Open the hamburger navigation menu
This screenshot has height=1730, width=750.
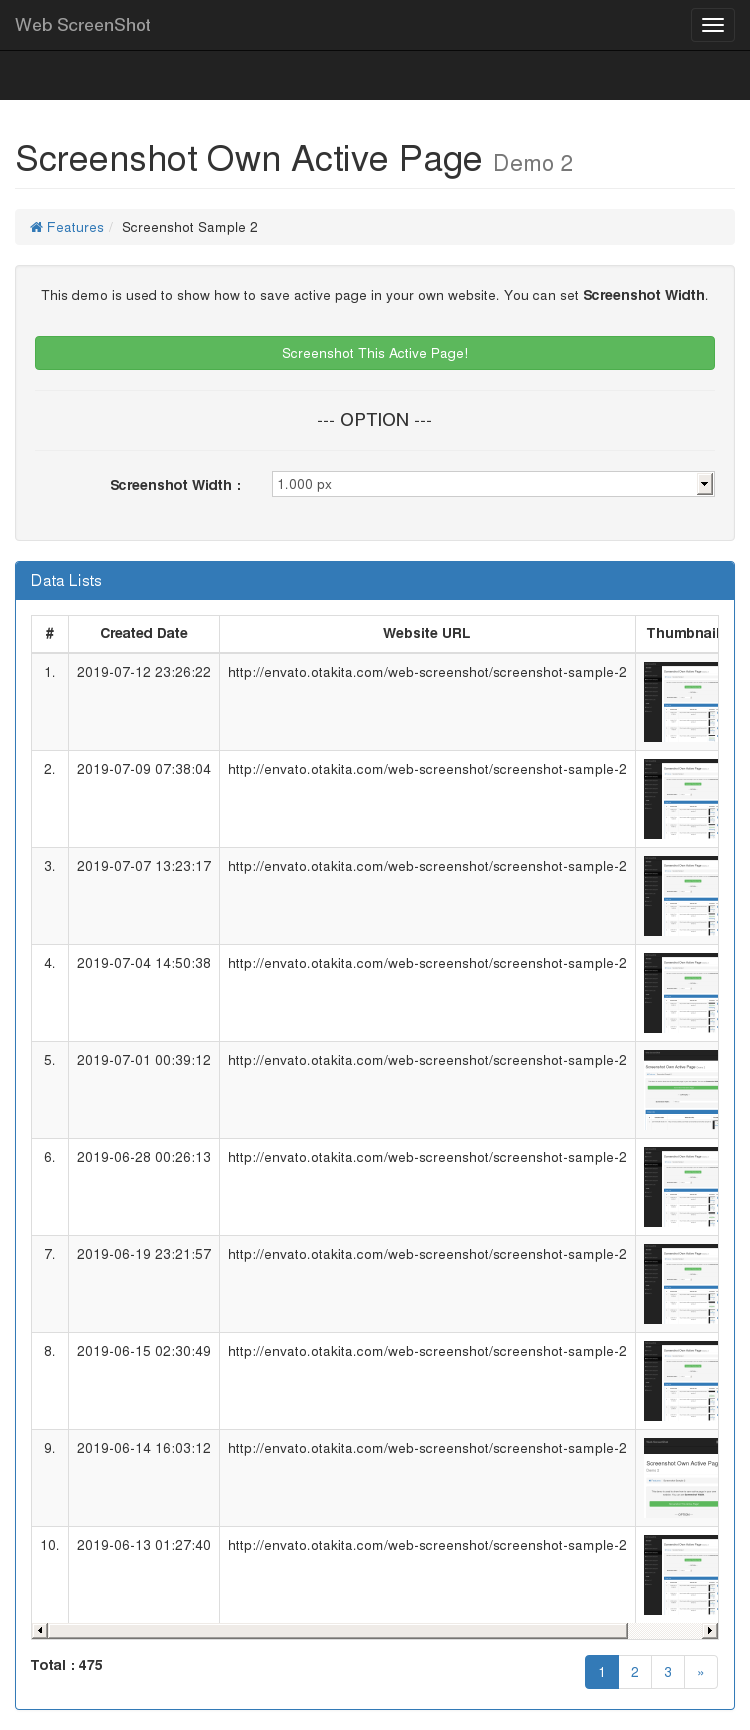712,25
